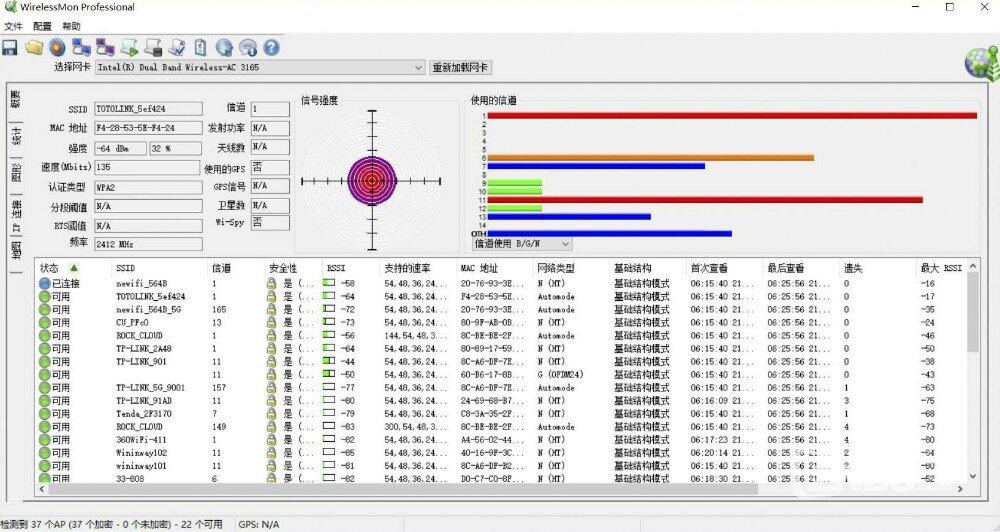Click the green status icon for wininway101
This screenshot has height=532, width=1000.
[x=44, y=466]
